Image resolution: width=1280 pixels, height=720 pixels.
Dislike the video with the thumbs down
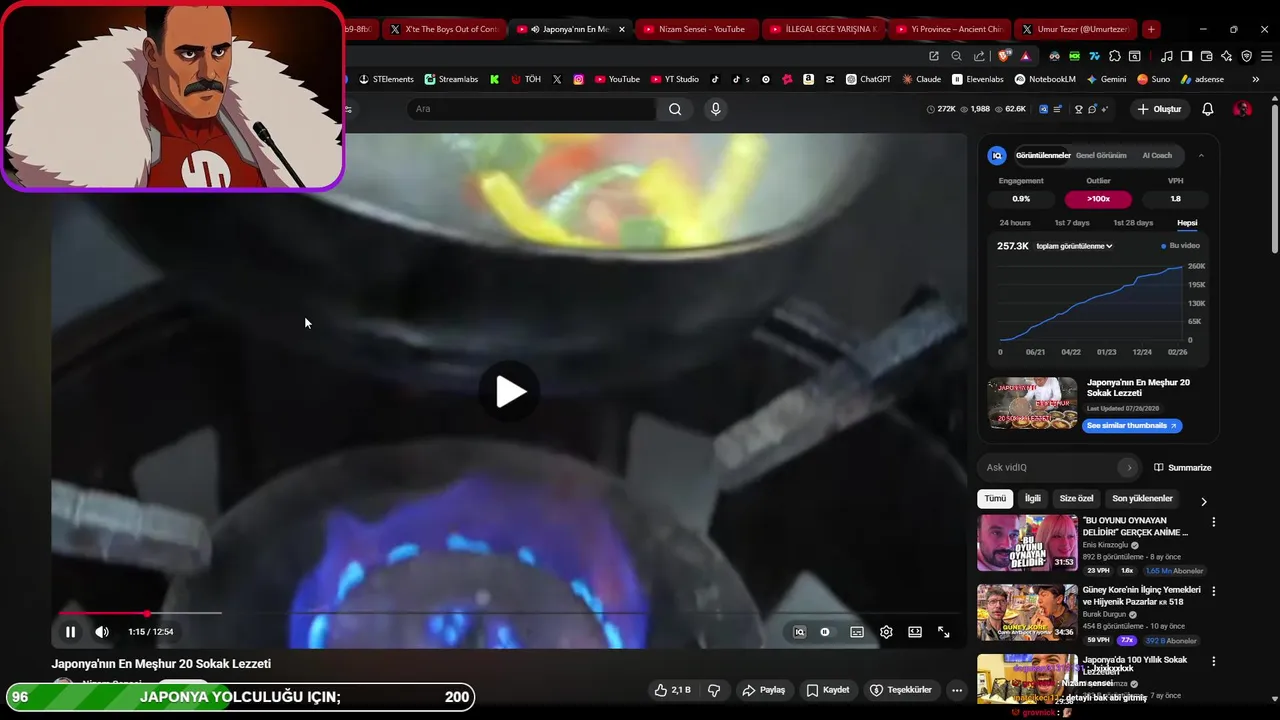point(714,690)
